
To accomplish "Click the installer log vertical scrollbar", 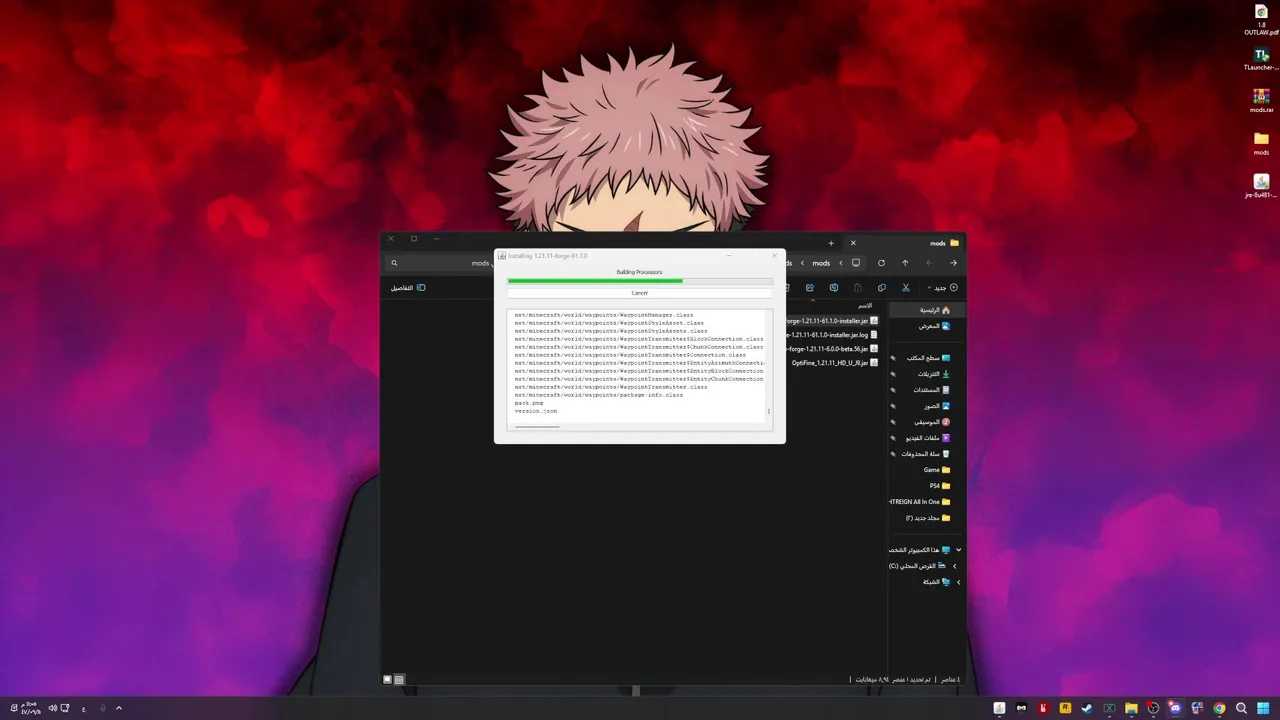I will point(769,411).
